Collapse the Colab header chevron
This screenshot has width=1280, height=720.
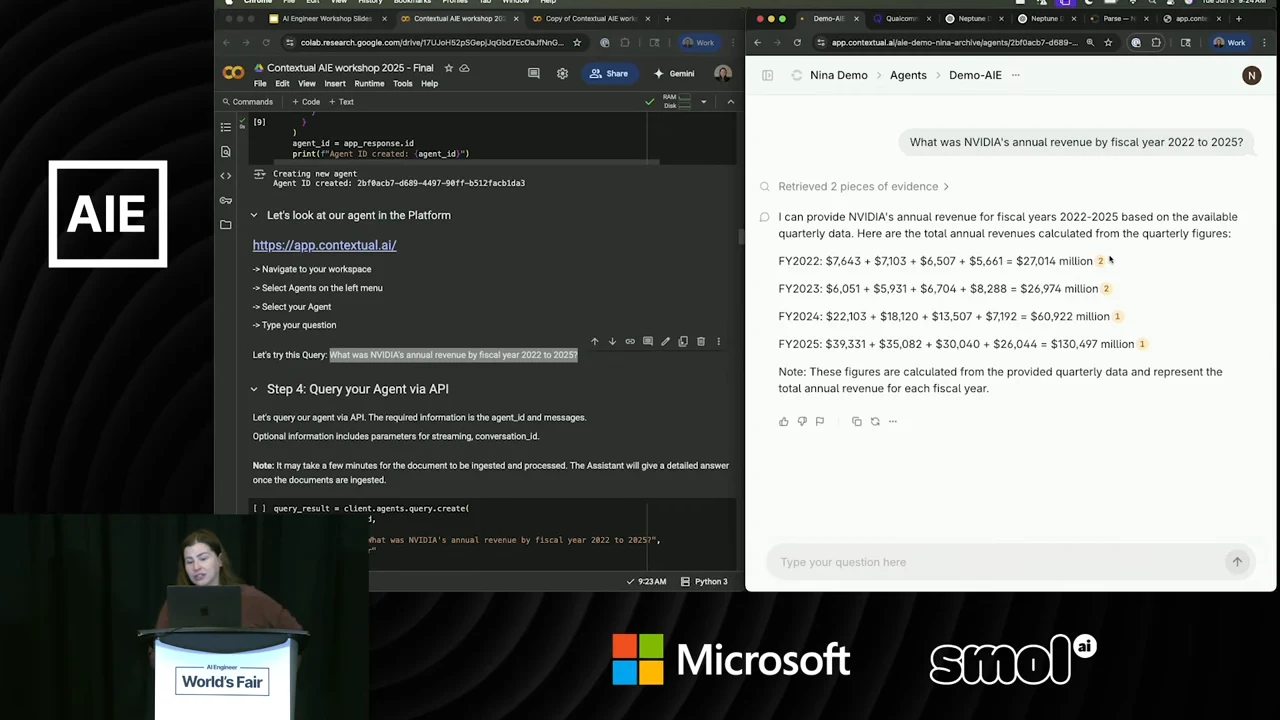[730, 102]
